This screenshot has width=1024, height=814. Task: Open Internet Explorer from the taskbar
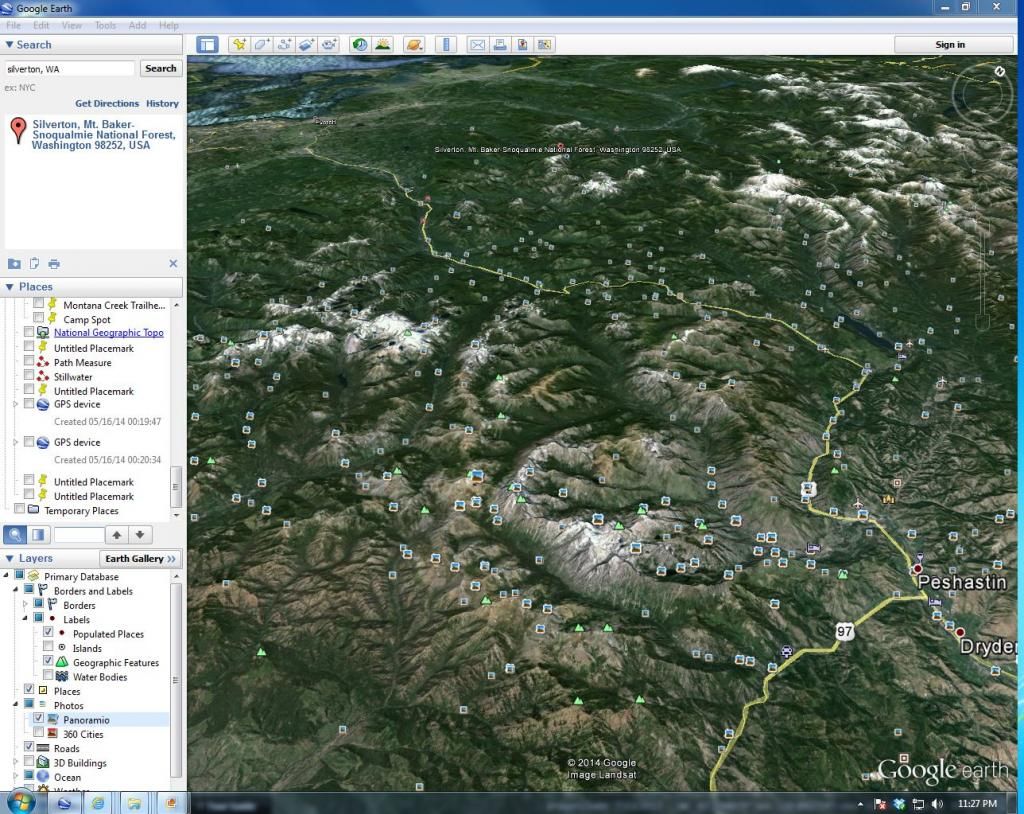(x=98, y=803)
